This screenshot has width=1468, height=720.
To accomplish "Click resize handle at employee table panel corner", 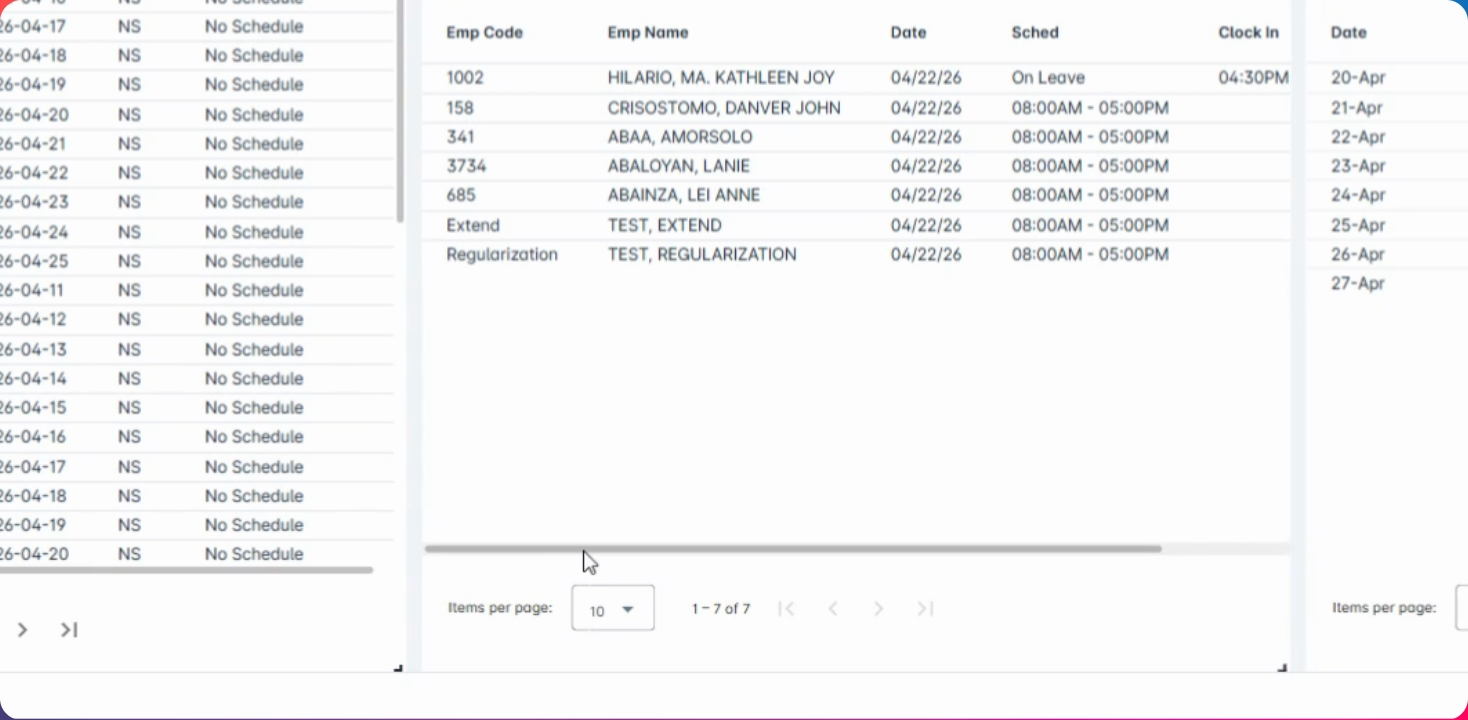I will (x=1282, y=667).
